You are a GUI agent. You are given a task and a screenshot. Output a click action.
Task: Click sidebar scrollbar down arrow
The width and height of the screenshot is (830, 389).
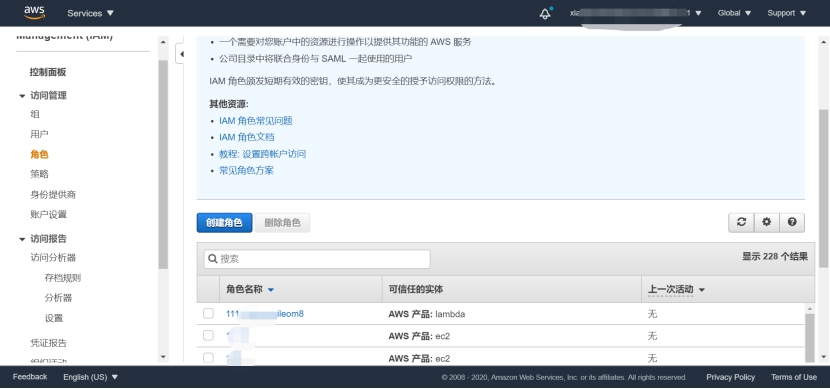[x=163, y=357]
